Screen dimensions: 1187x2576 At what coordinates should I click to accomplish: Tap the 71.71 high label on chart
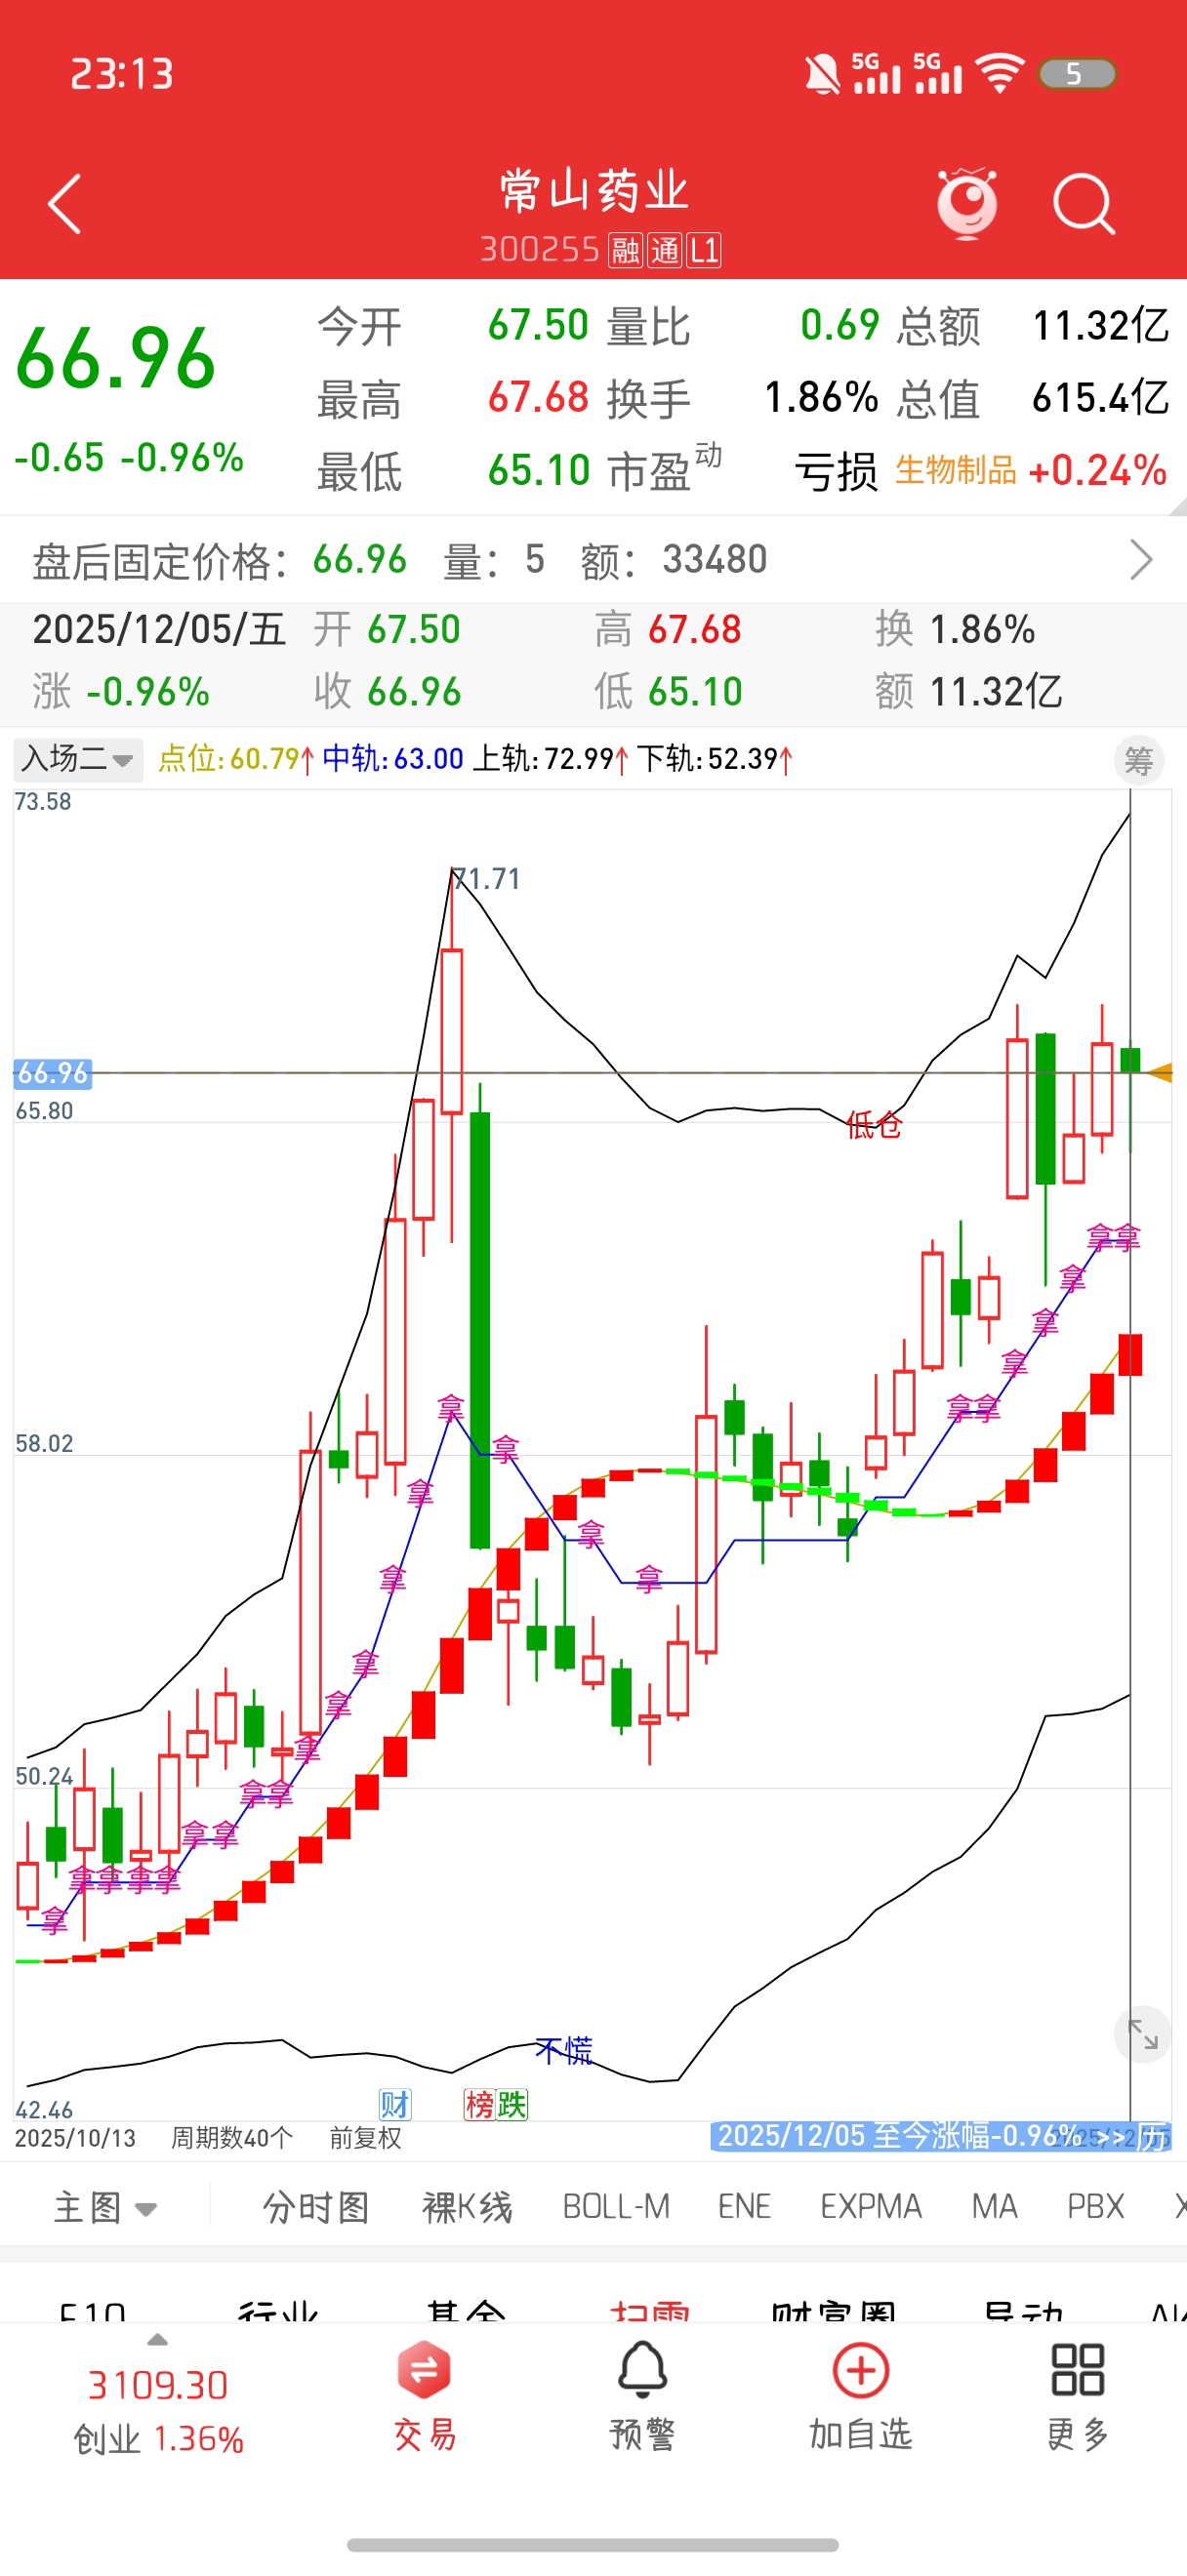click(488, 879)
